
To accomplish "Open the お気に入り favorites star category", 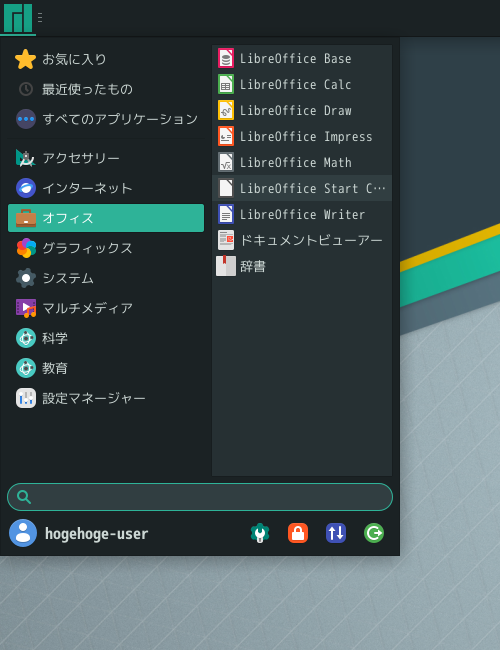I will coord(106,59).
